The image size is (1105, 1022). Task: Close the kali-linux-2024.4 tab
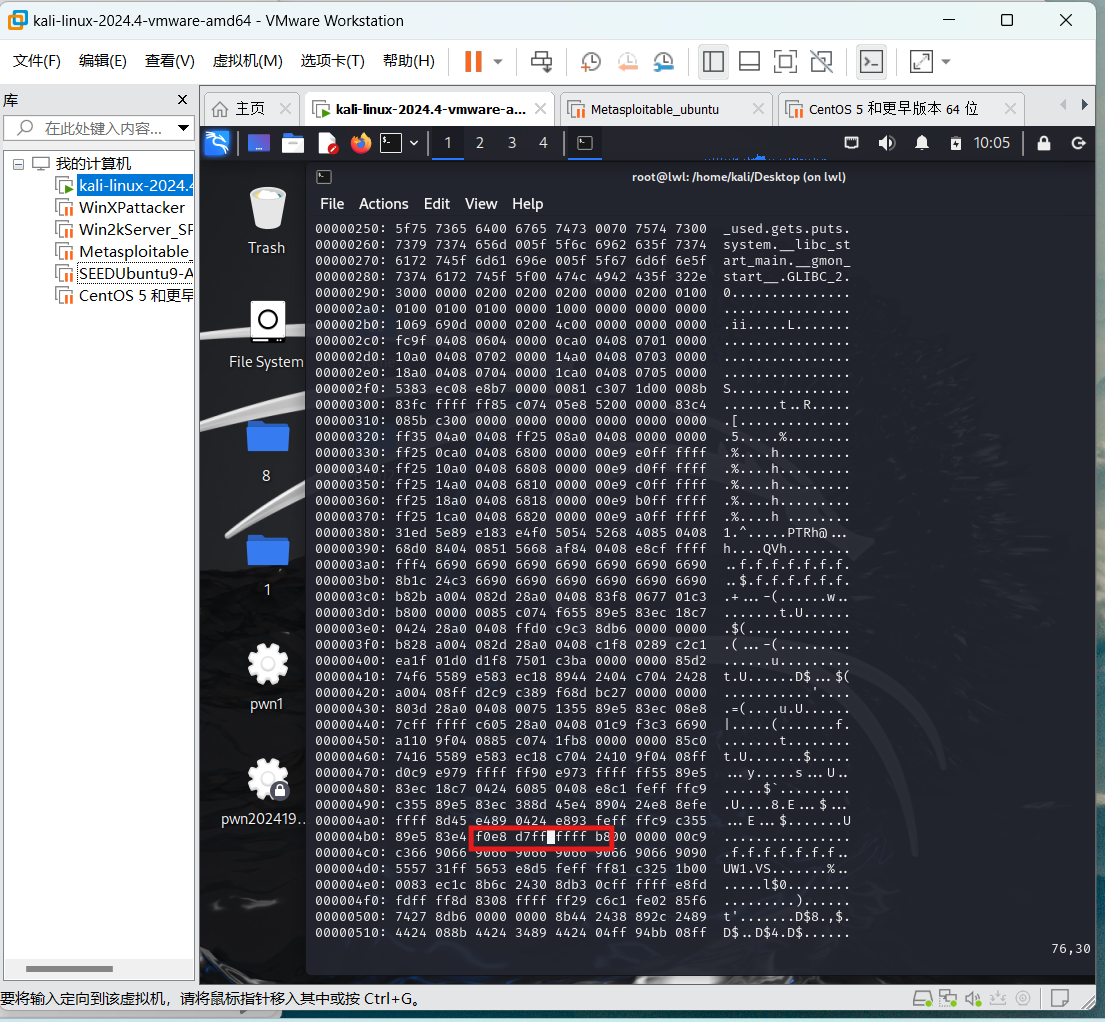point(541,109)
